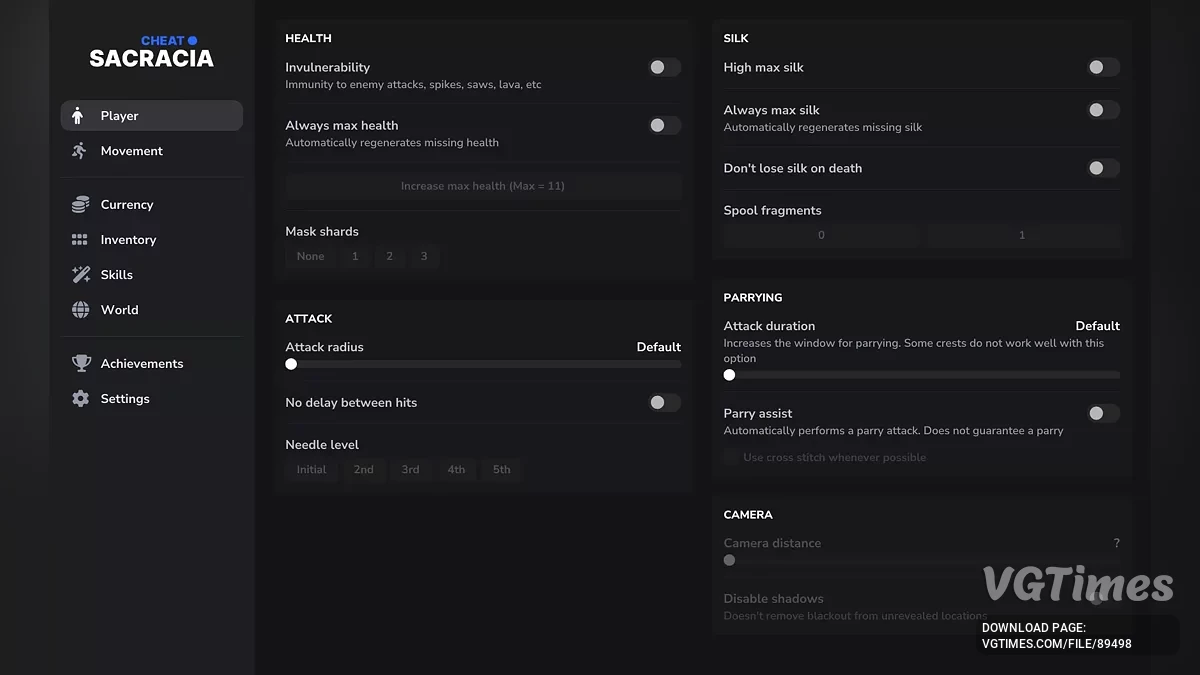Screen dimensions: 1200x675
Task: Turn on High max silk
Action: pyautogui.click(x=1103, y=67)
